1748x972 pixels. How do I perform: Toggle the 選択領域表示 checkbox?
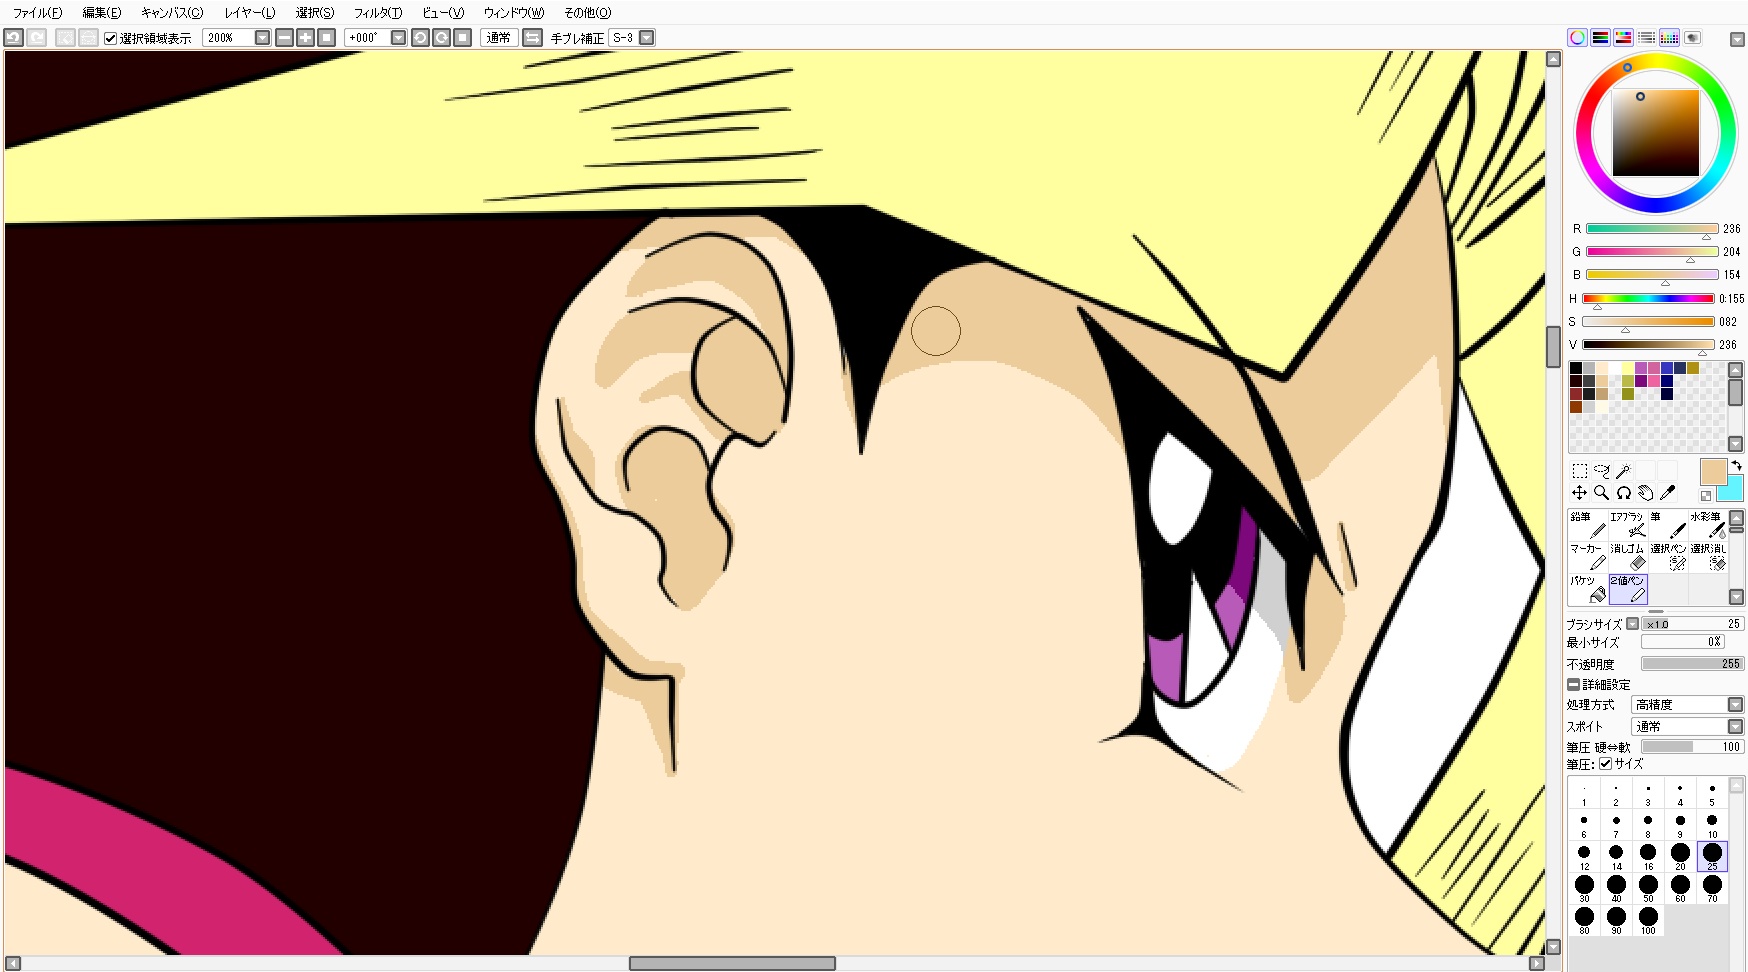tap(111, 38)
